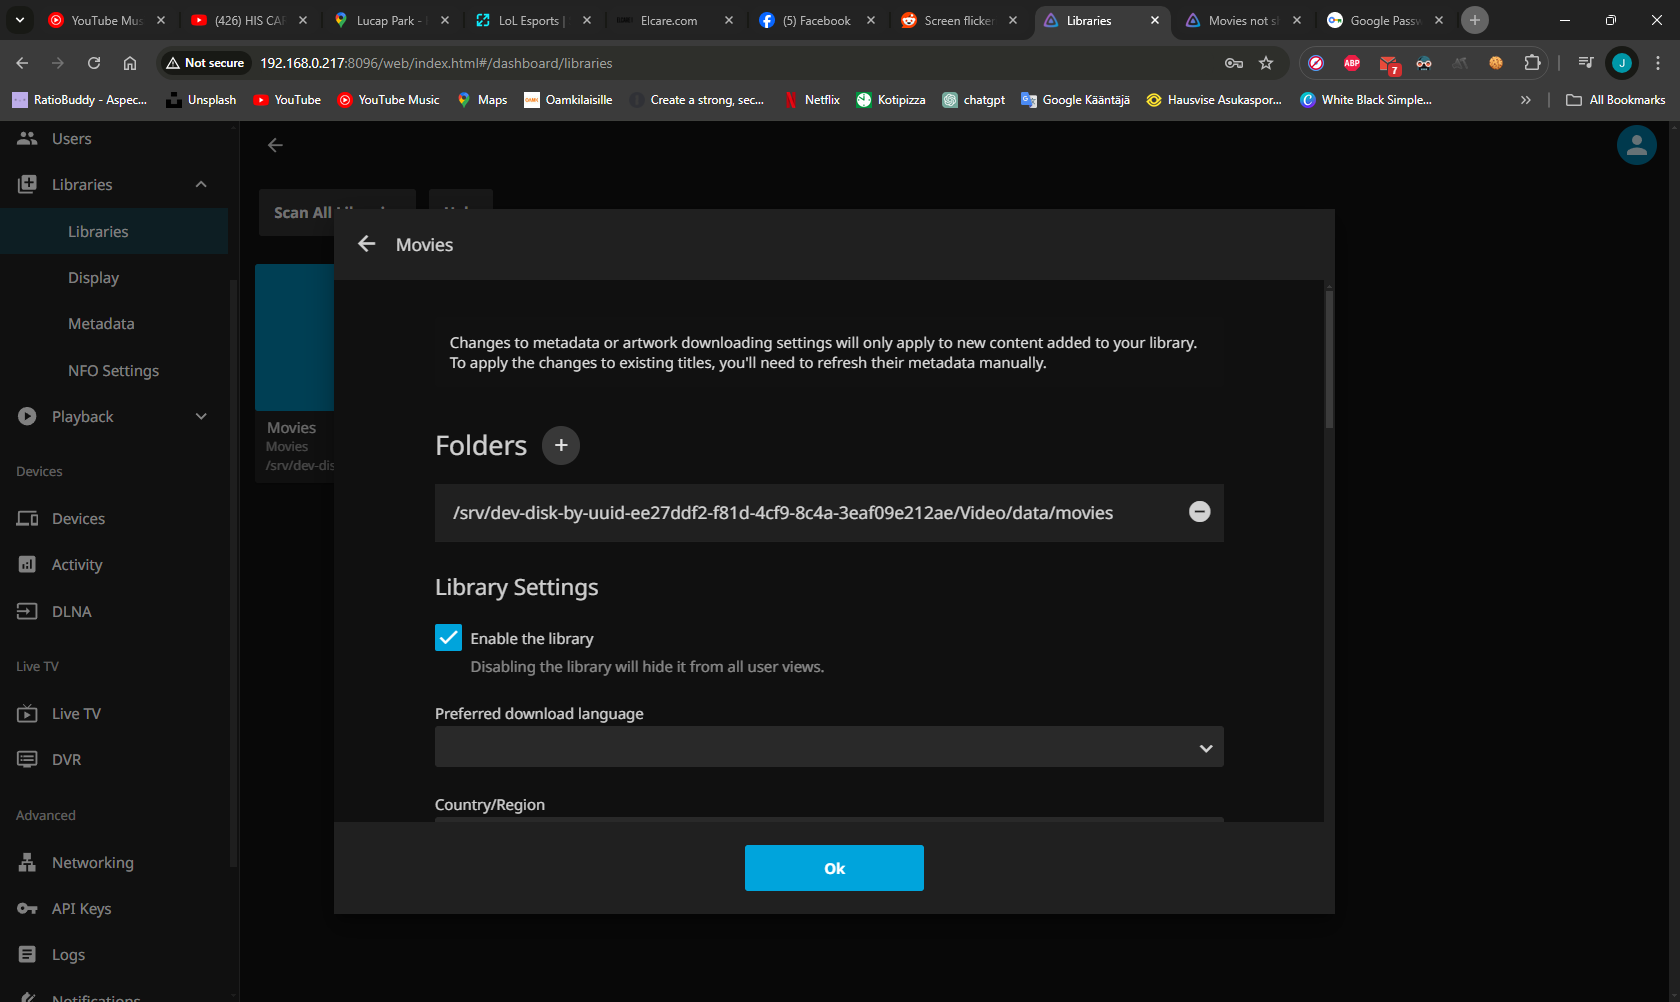
Task: Open API Keys in the sidebar
Action: tap(81, 908)
